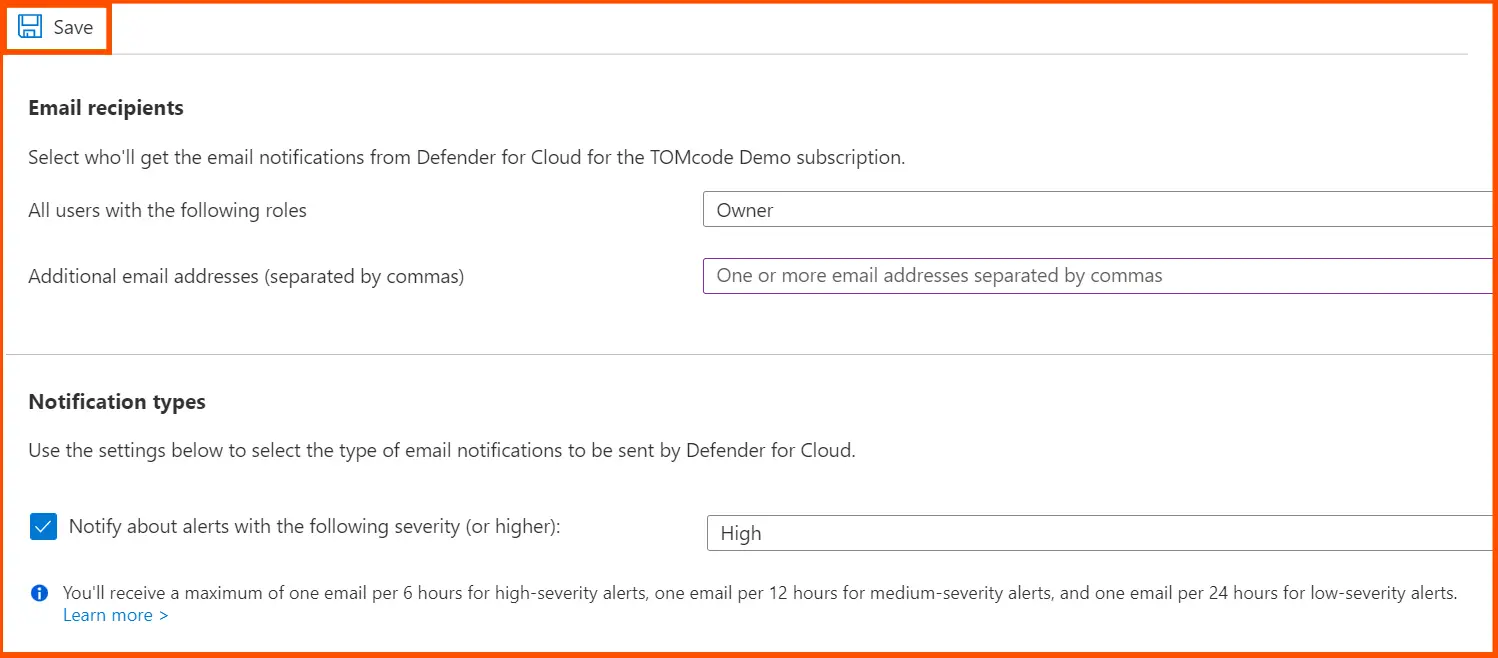This screenshot has width=1498, height=658.
Task: Uncheck the notify about alerts severity checkbox
Action: pyautogui.click(x=43, y=527)
